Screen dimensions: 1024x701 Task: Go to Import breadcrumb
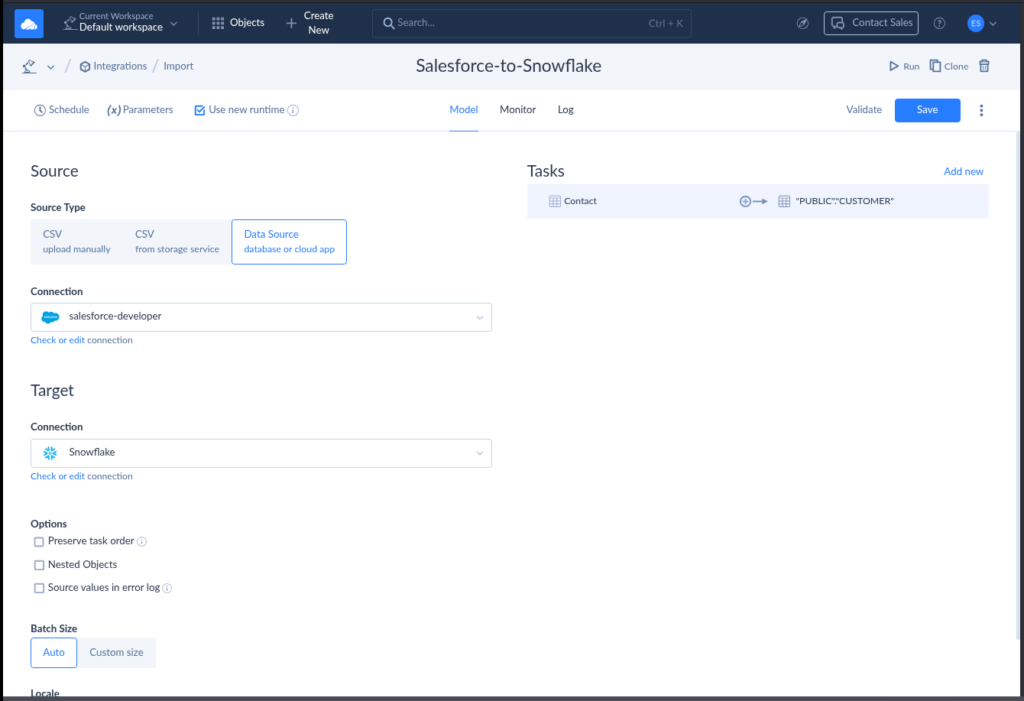178,66
